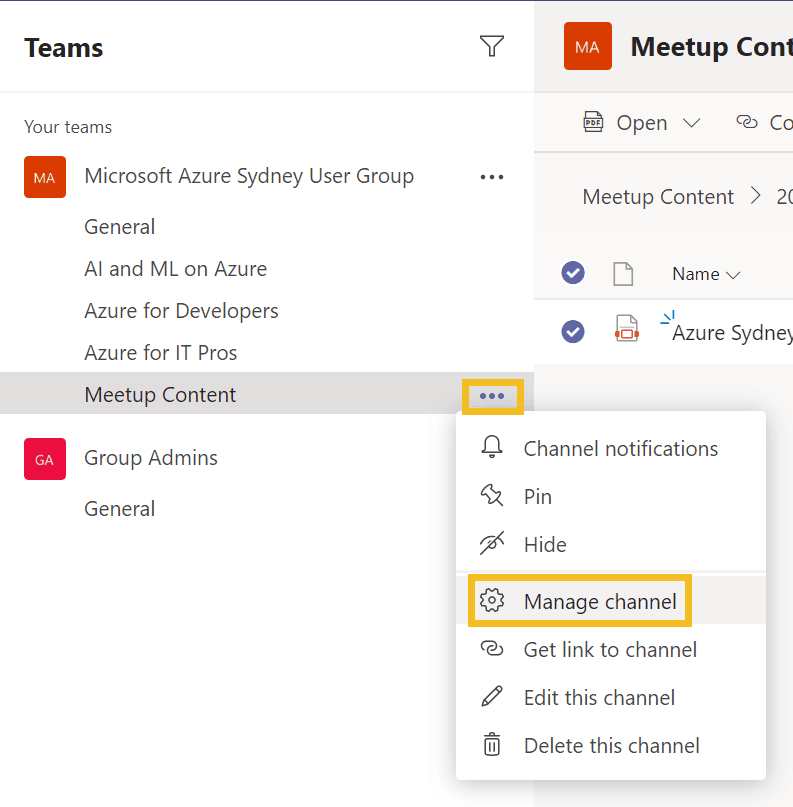Click the MA avatar in the channel header

[x=588, y=46]
